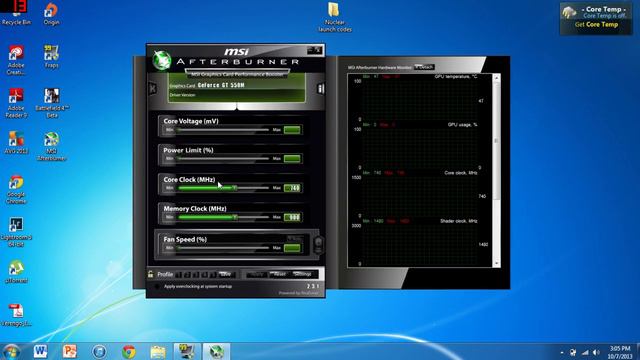The height and width of the screenshot is (360, 640).
Task: Click the volume icon in system tray
Action: point(596,352)
